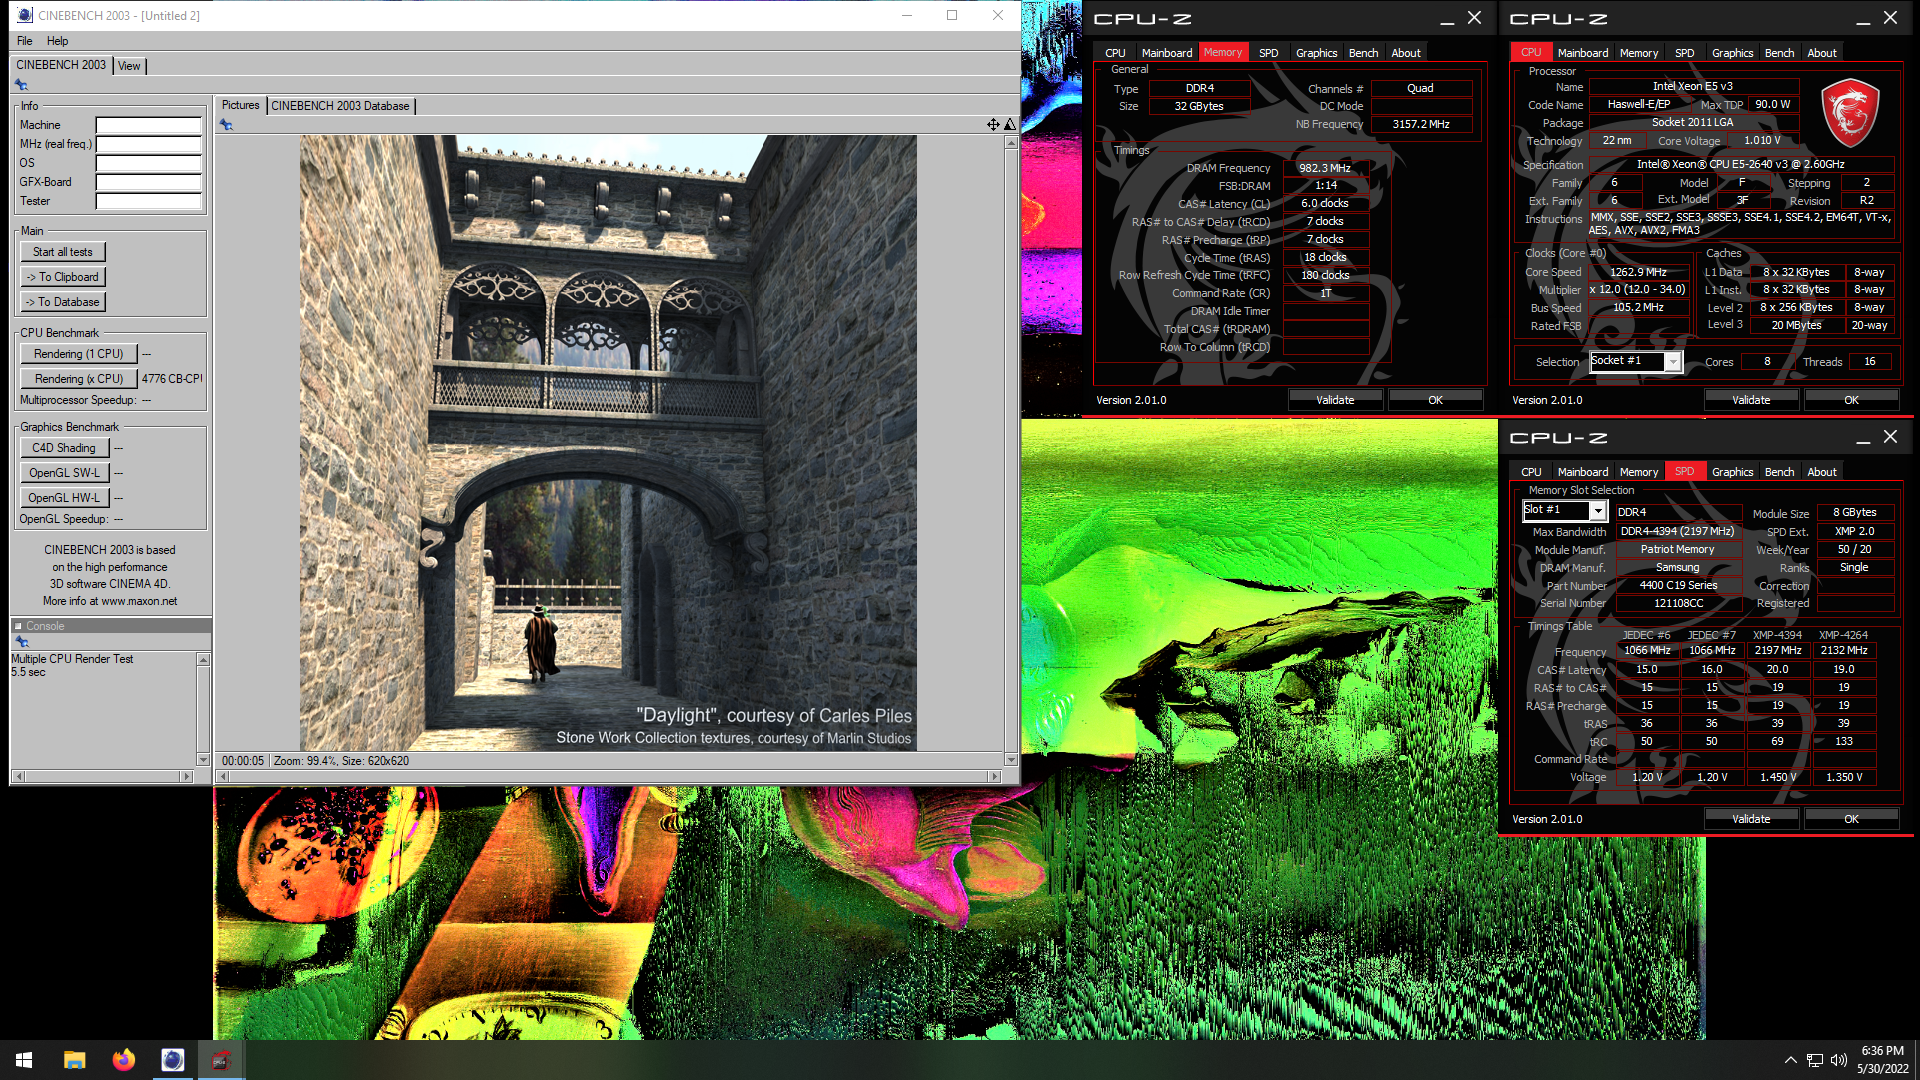1920x1080 pixels.
Task: Click the 'Patriot Memory' module manufacturer value
Action: click(1677, 550)
